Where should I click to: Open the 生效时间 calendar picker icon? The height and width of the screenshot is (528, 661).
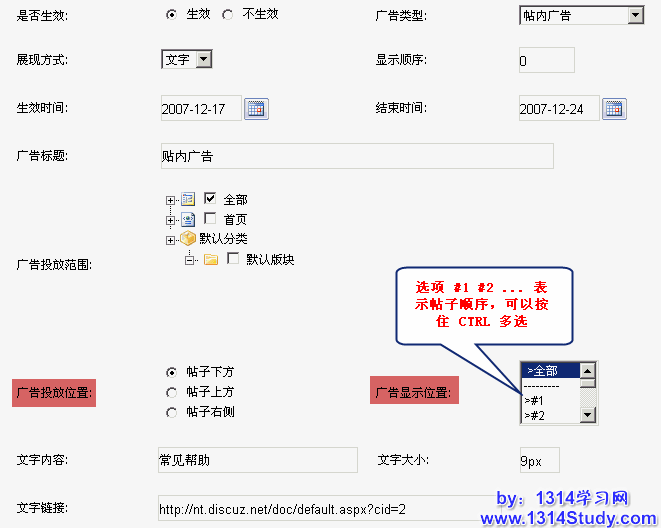[257, 109]
